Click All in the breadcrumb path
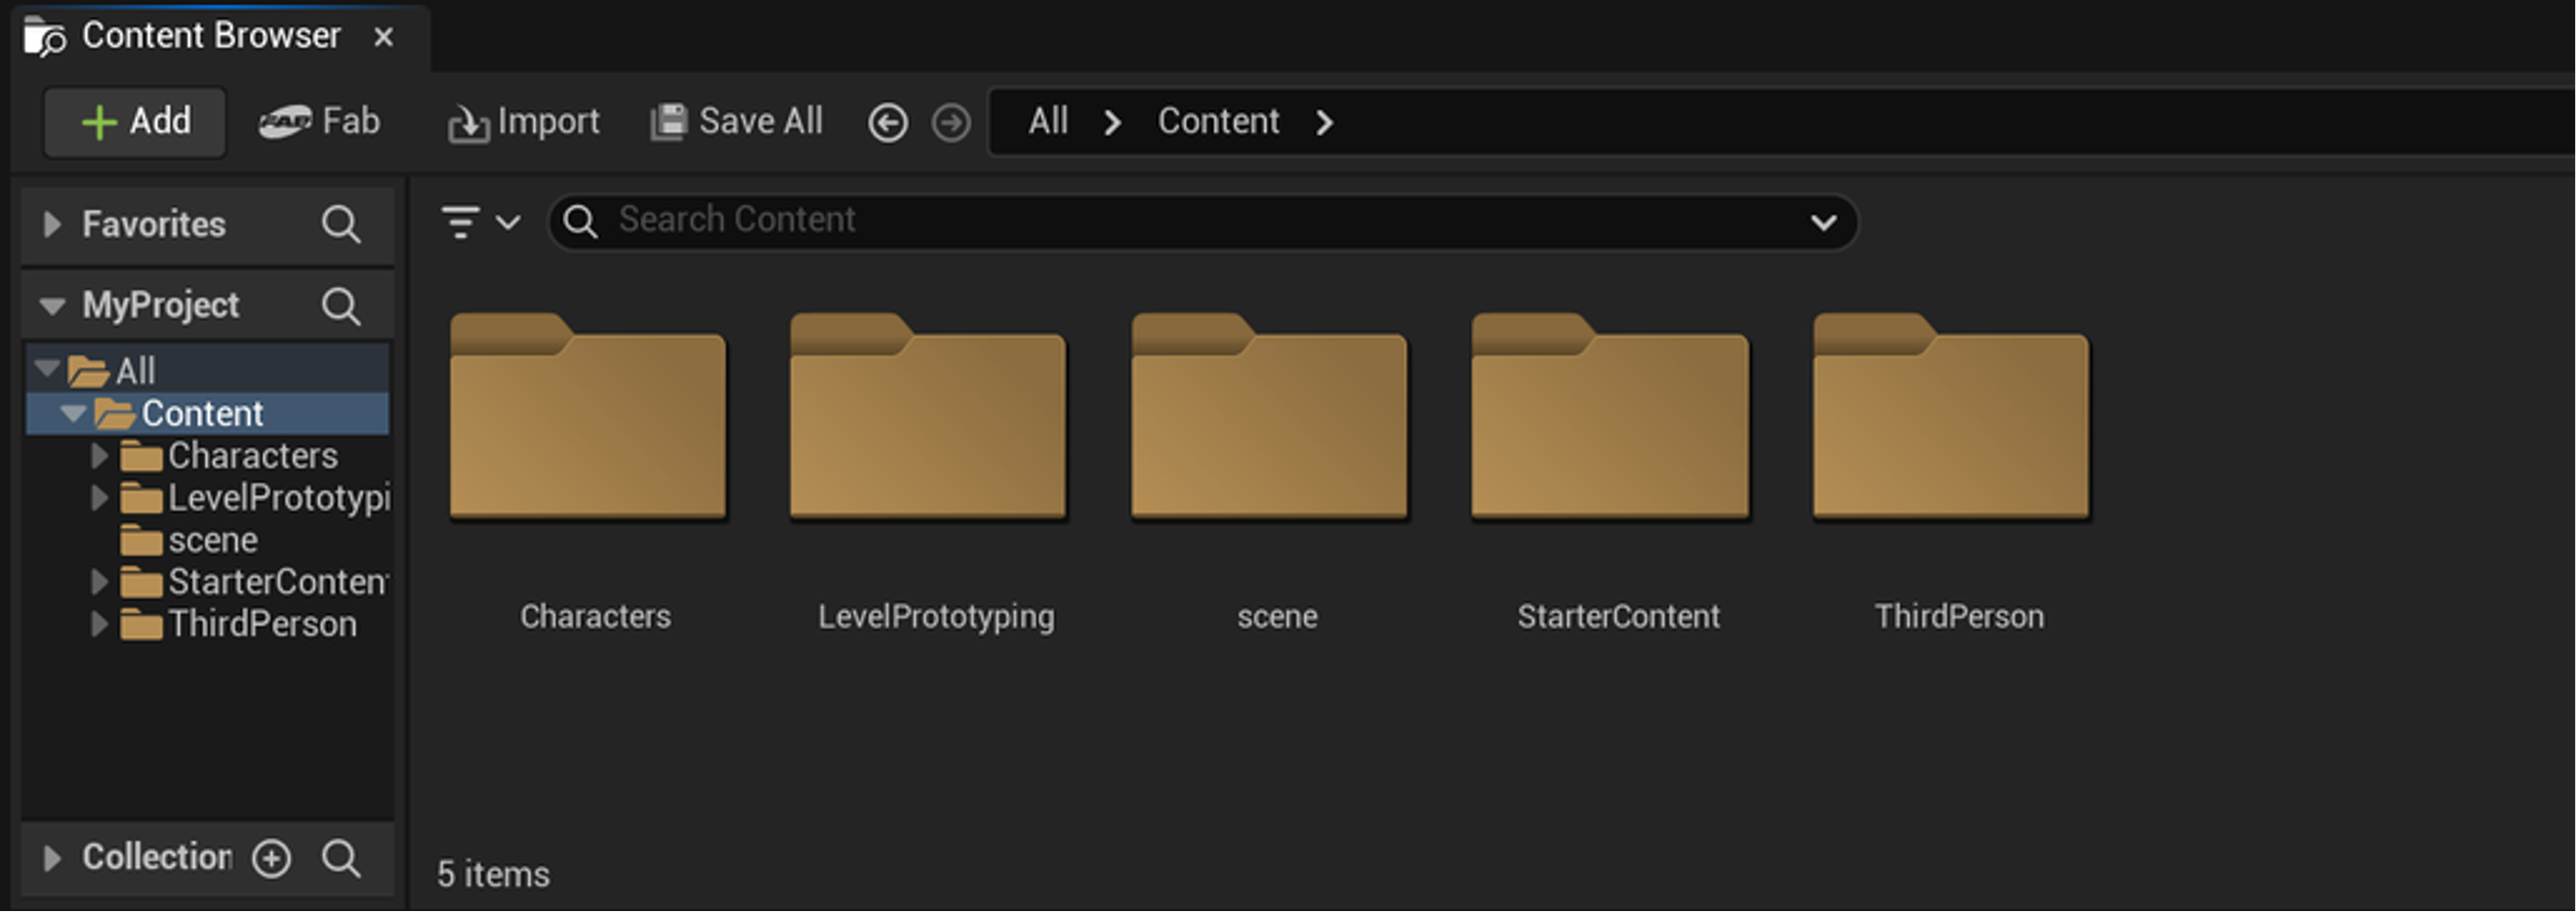The width and height of the screenshot is (2576, 912). (x=1047, y=121)
